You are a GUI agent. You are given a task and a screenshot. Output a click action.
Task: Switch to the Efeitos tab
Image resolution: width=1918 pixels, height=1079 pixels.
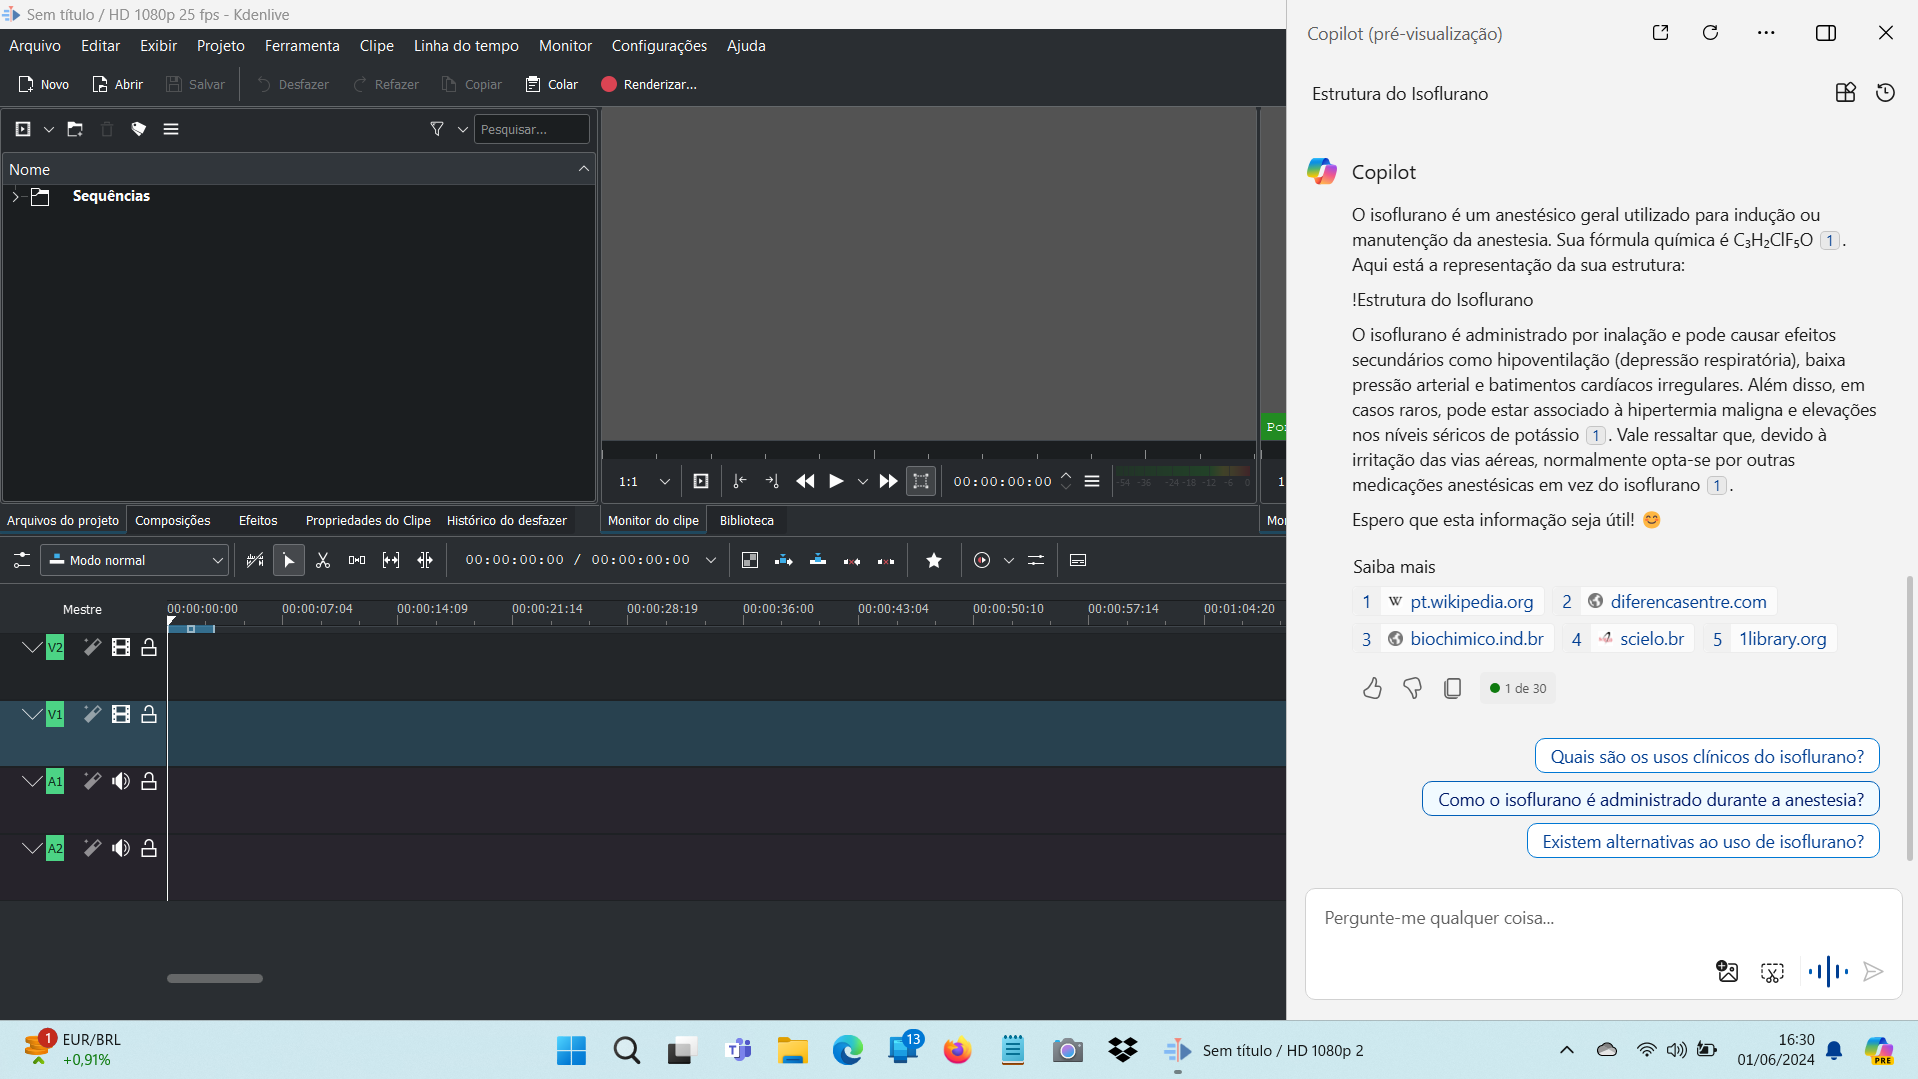(258, 521)
